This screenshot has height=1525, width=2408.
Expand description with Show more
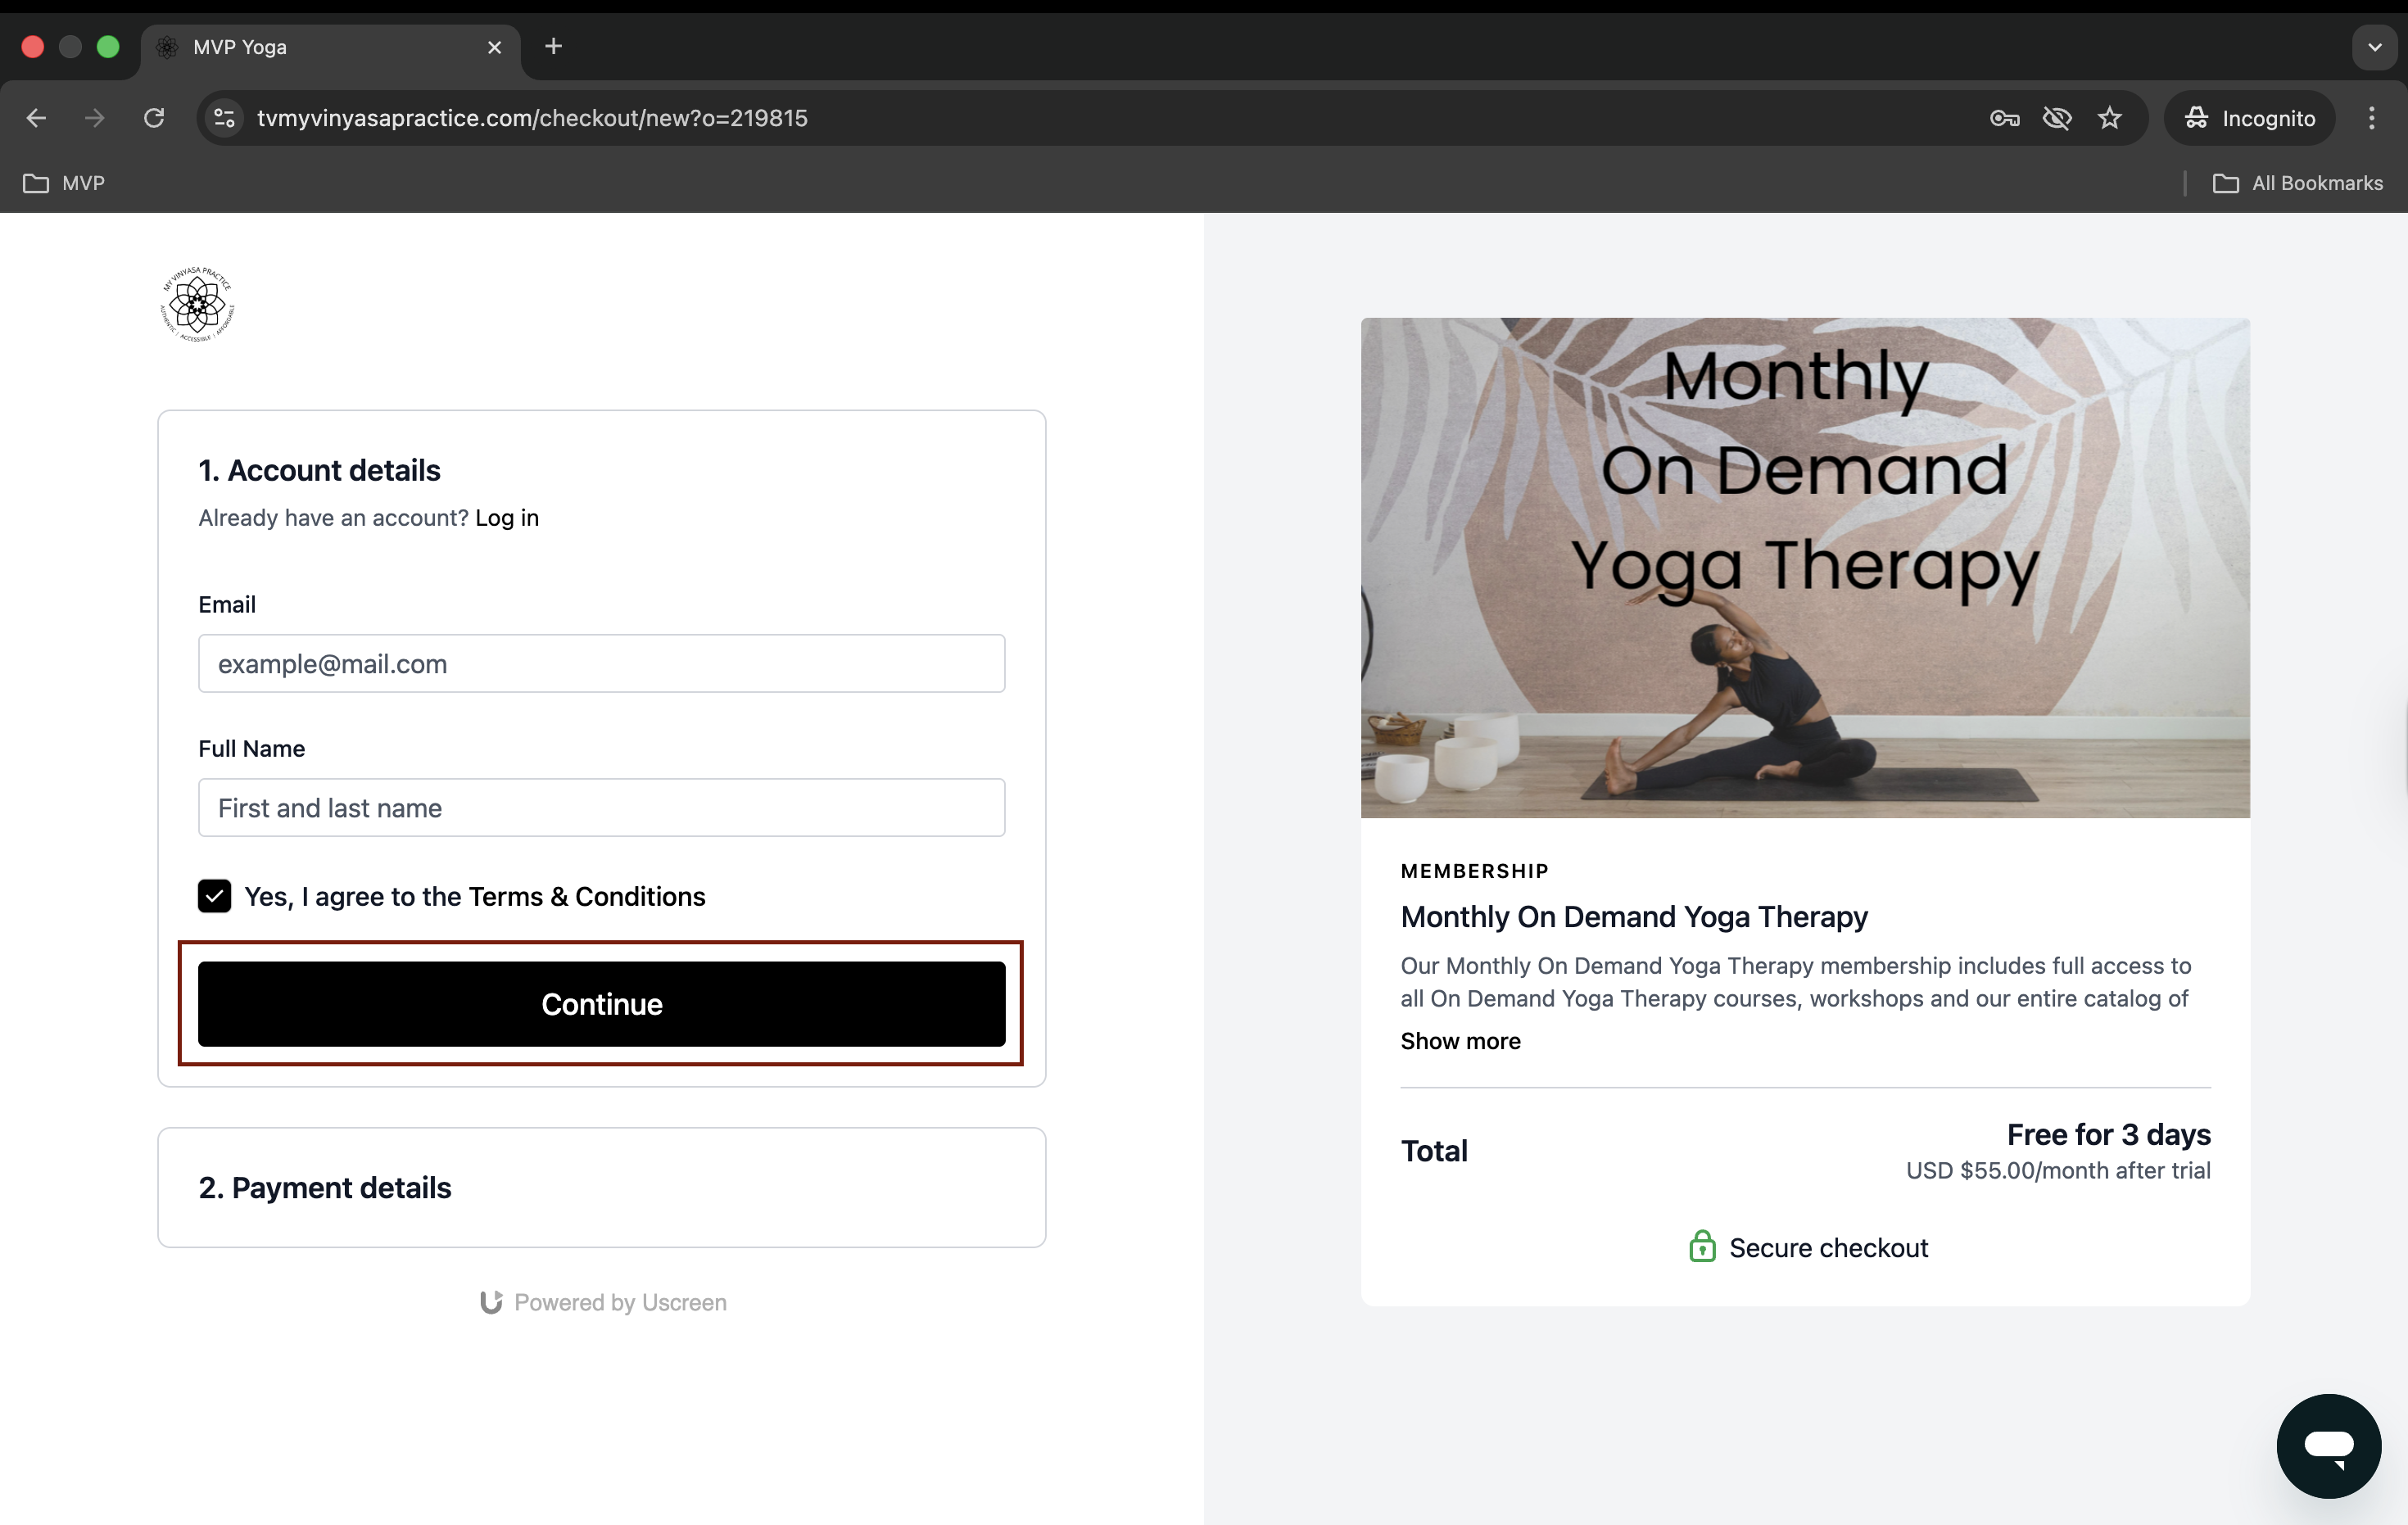pos(1460,1041)
